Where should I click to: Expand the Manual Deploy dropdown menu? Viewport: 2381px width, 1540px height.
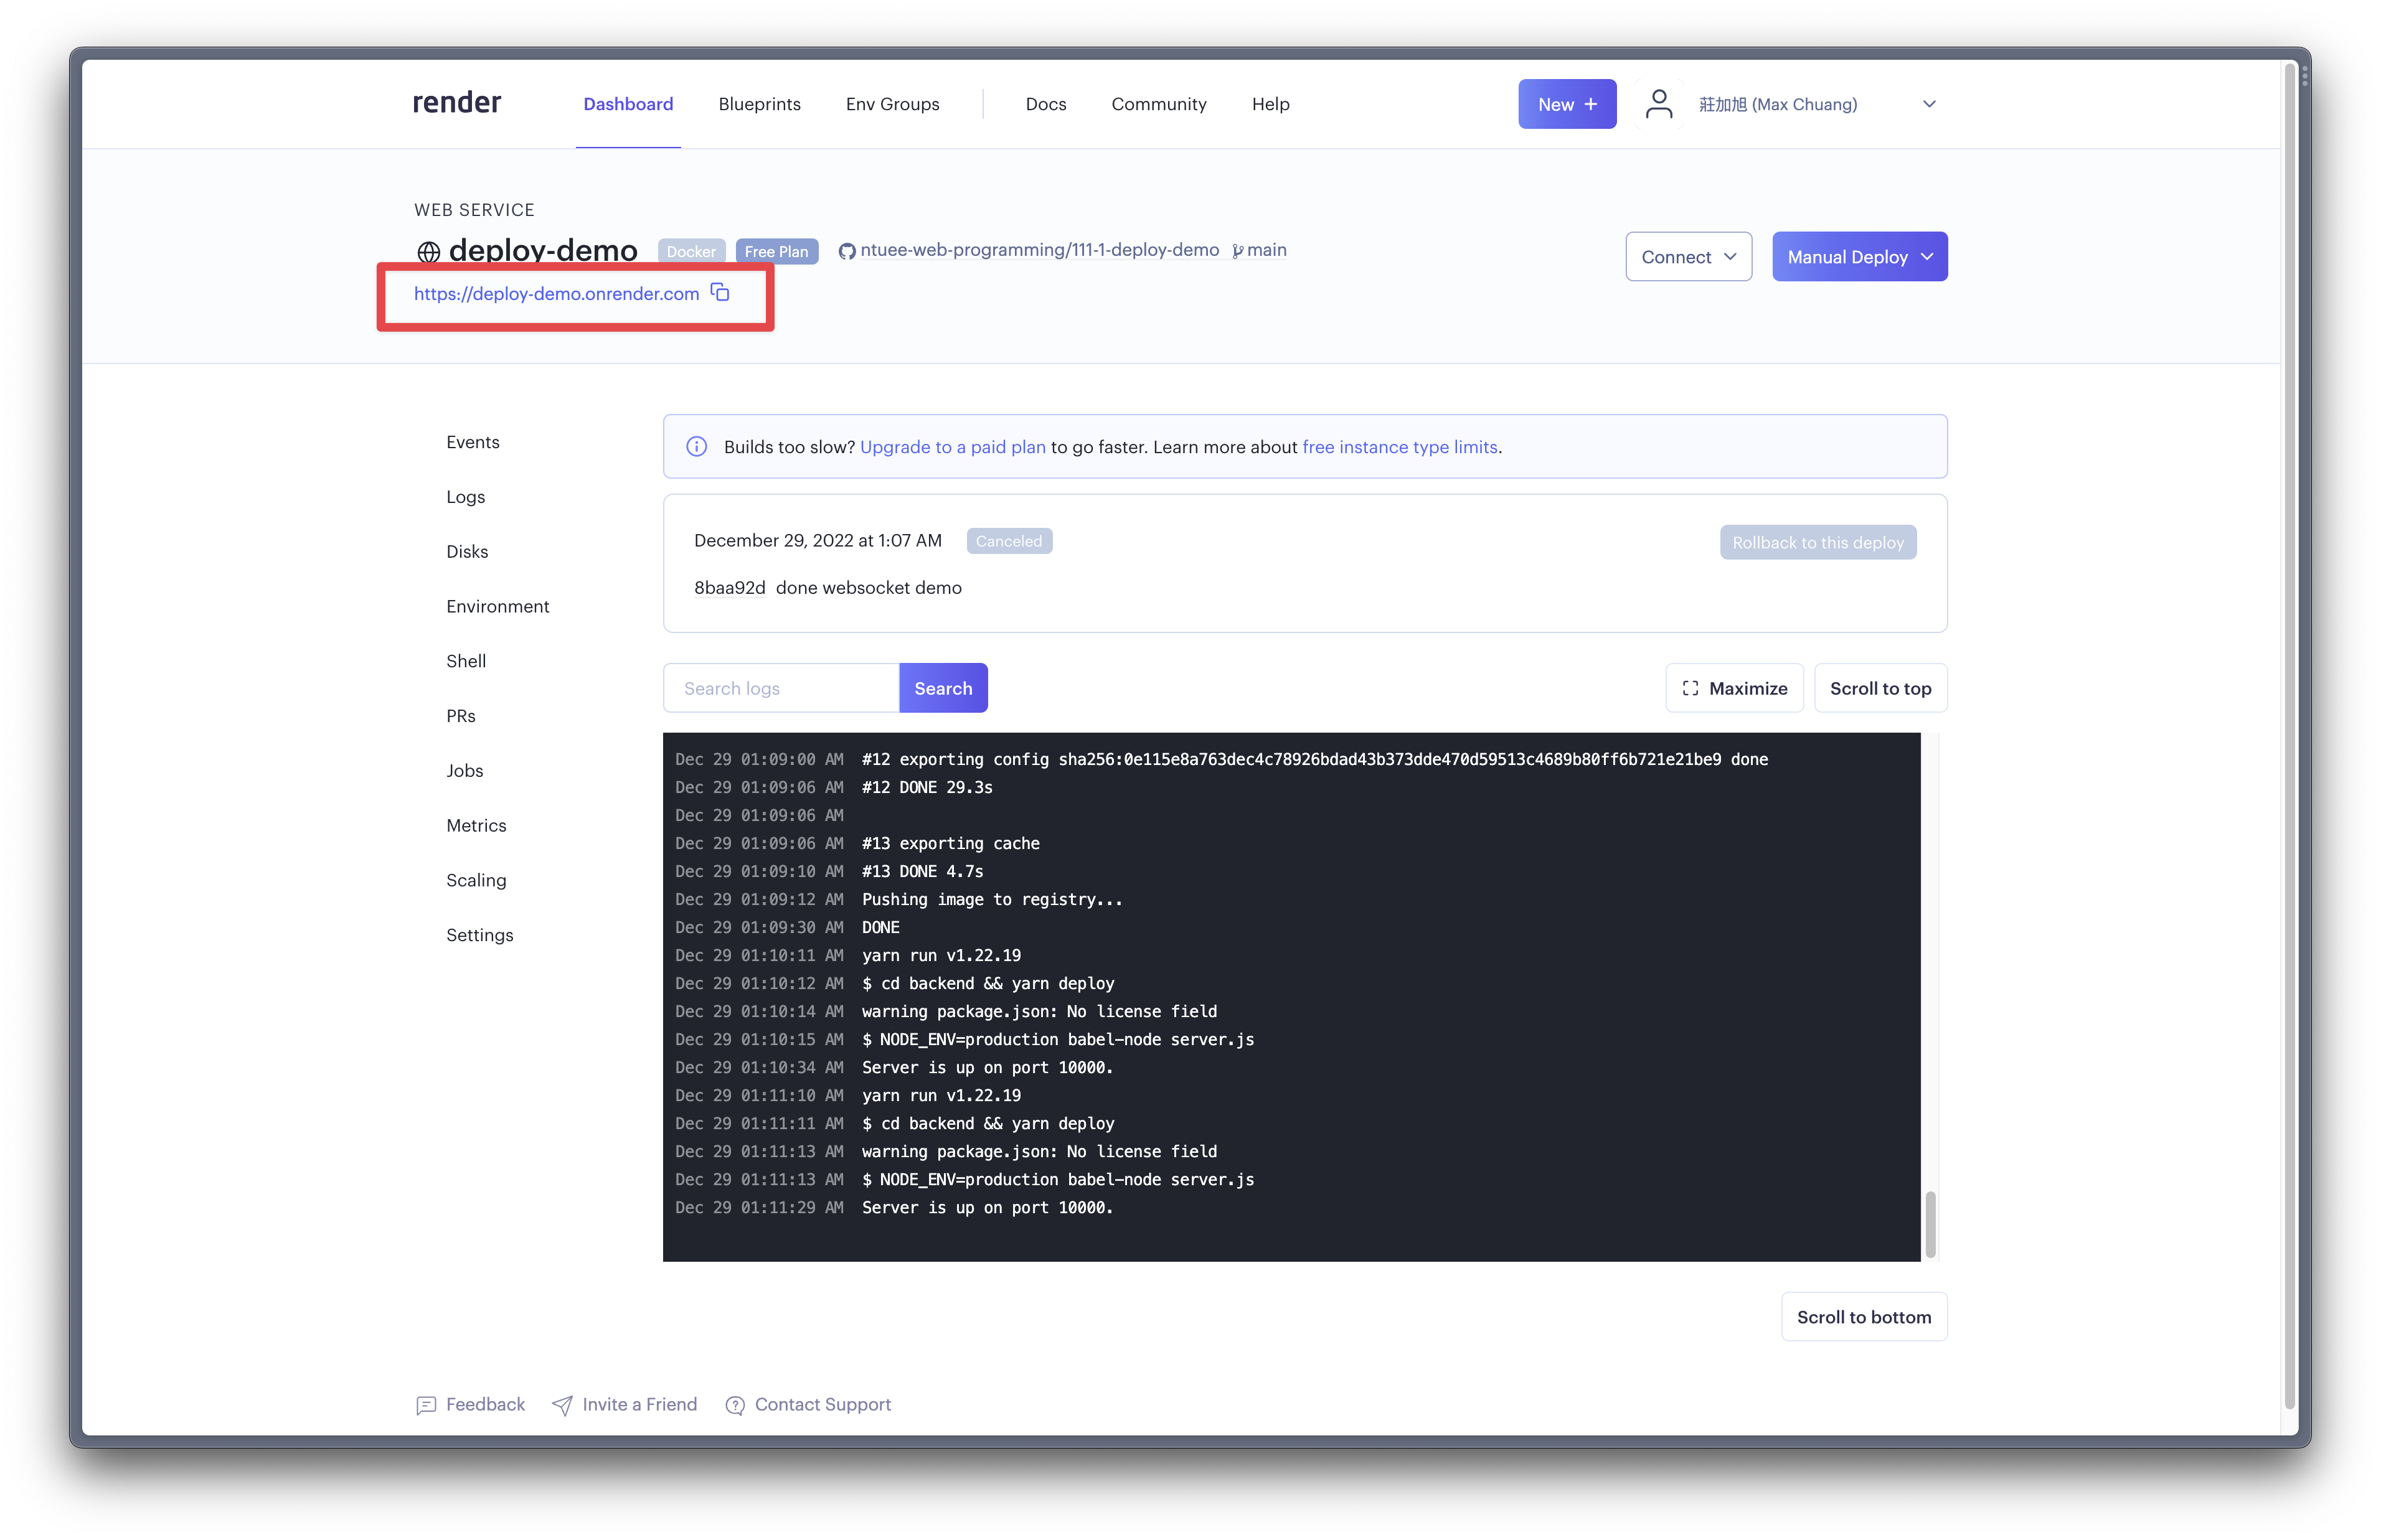coord(1931,256)
